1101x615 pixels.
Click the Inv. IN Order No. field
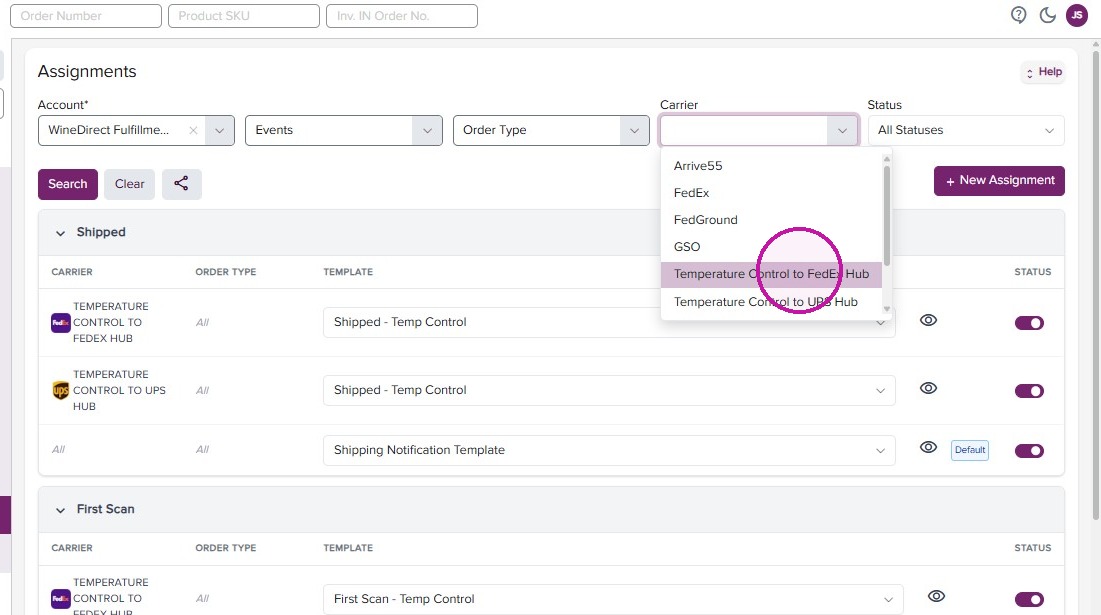(x=402, y=15)
